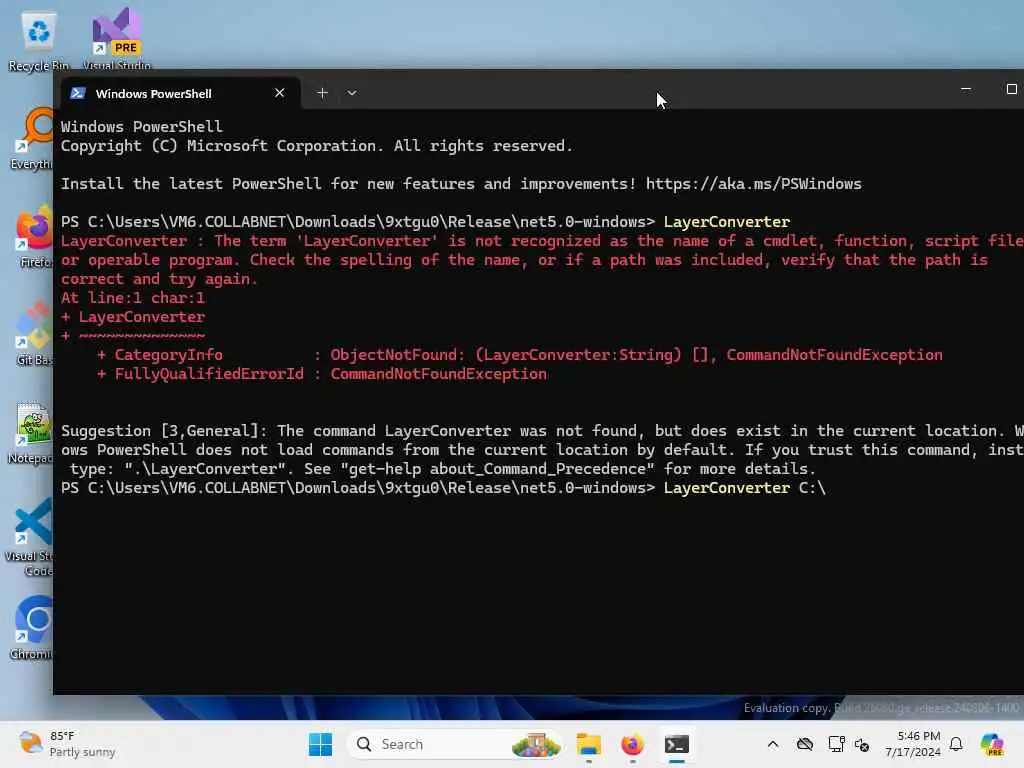Open the Visual Studio Code desktop shortcut

(31, 537)
